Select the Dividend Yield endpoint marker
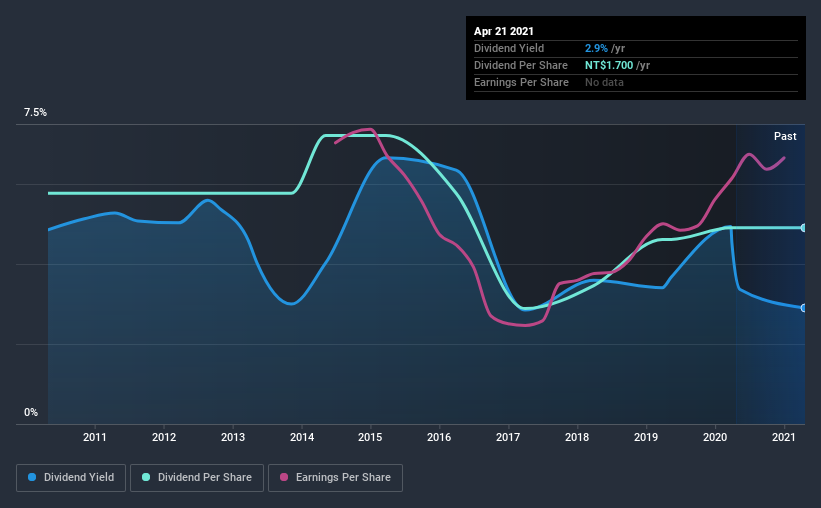Viewport: 821px width, 508px height. pos(803,308)
